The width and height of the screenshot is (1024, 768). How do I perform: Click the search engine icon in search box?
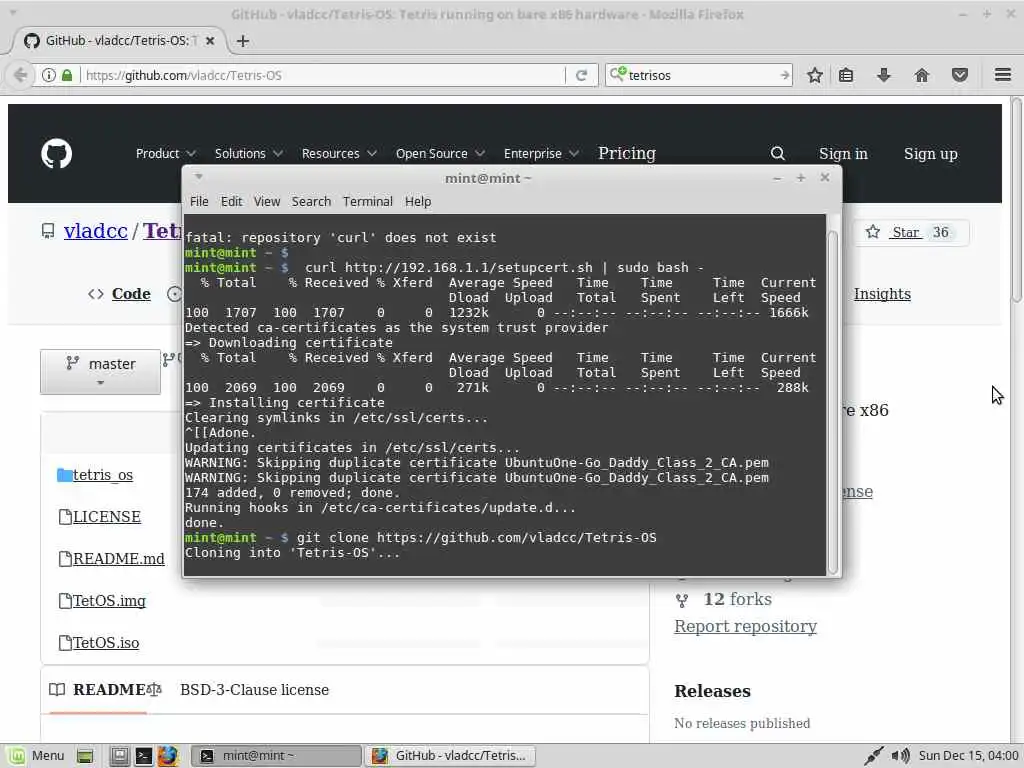(618, 74)
